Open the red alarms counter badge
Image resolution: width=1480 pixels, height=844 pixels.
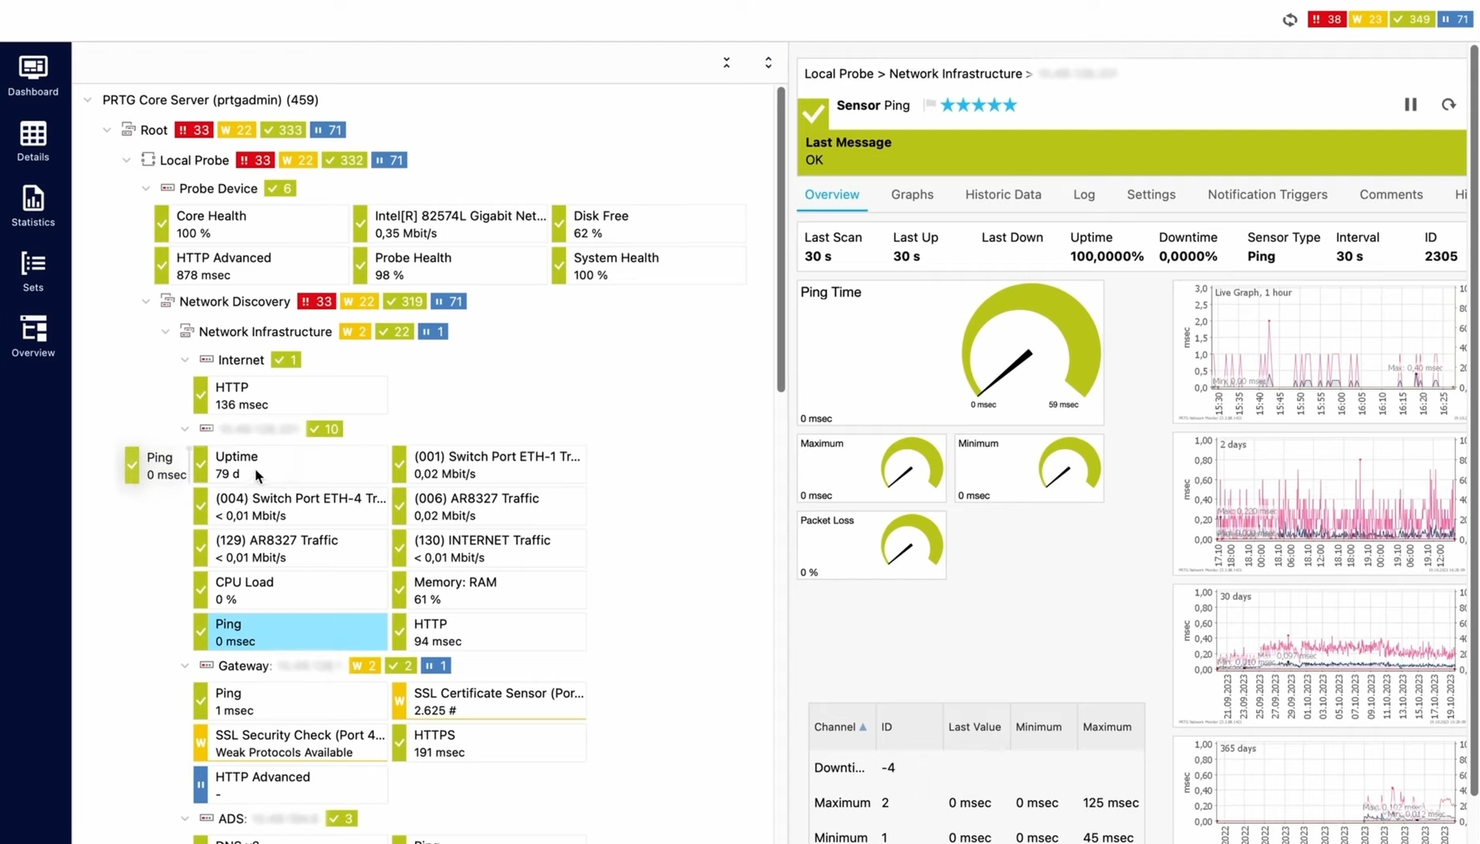point(1326,18)
